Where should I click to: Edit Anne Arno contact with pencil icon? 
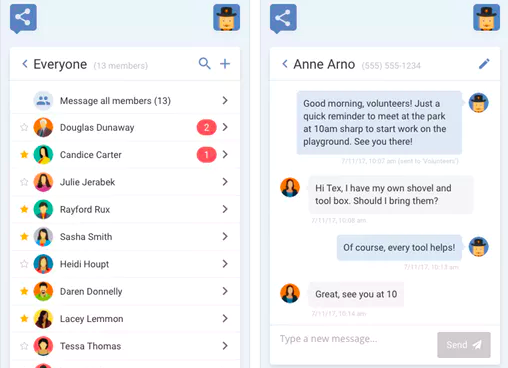click(x=484, y=64)
